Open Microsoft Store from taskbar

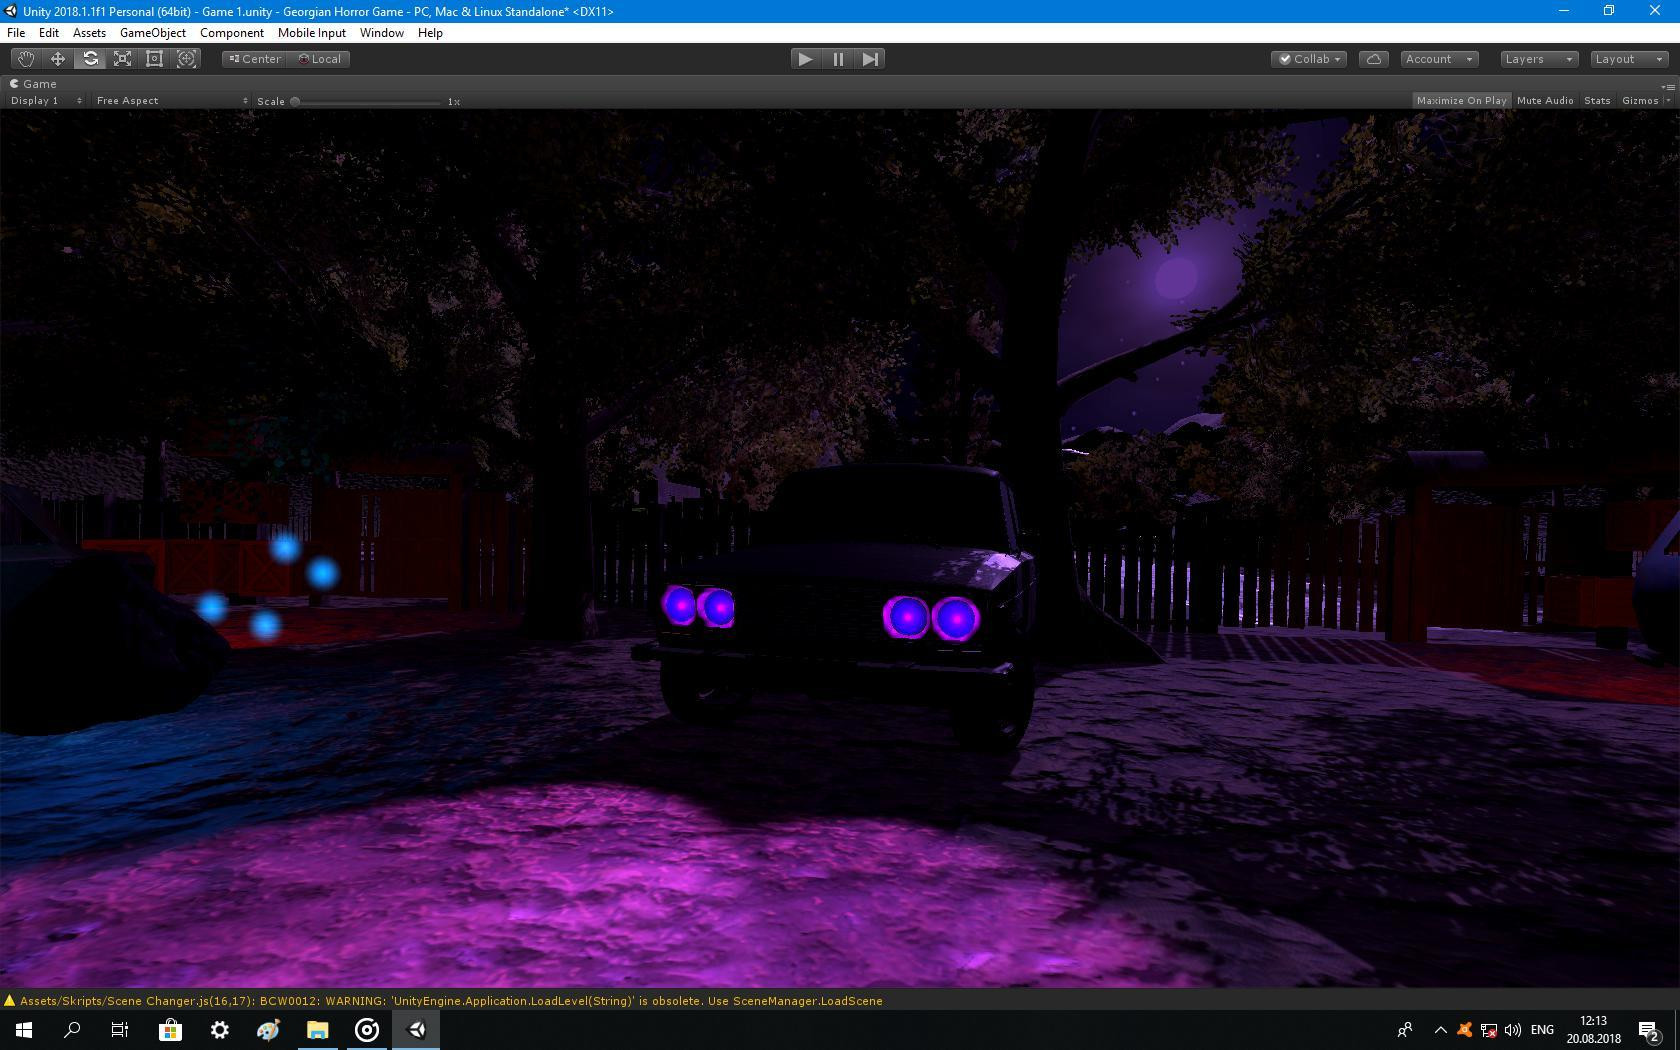[x=170, y=1030]
